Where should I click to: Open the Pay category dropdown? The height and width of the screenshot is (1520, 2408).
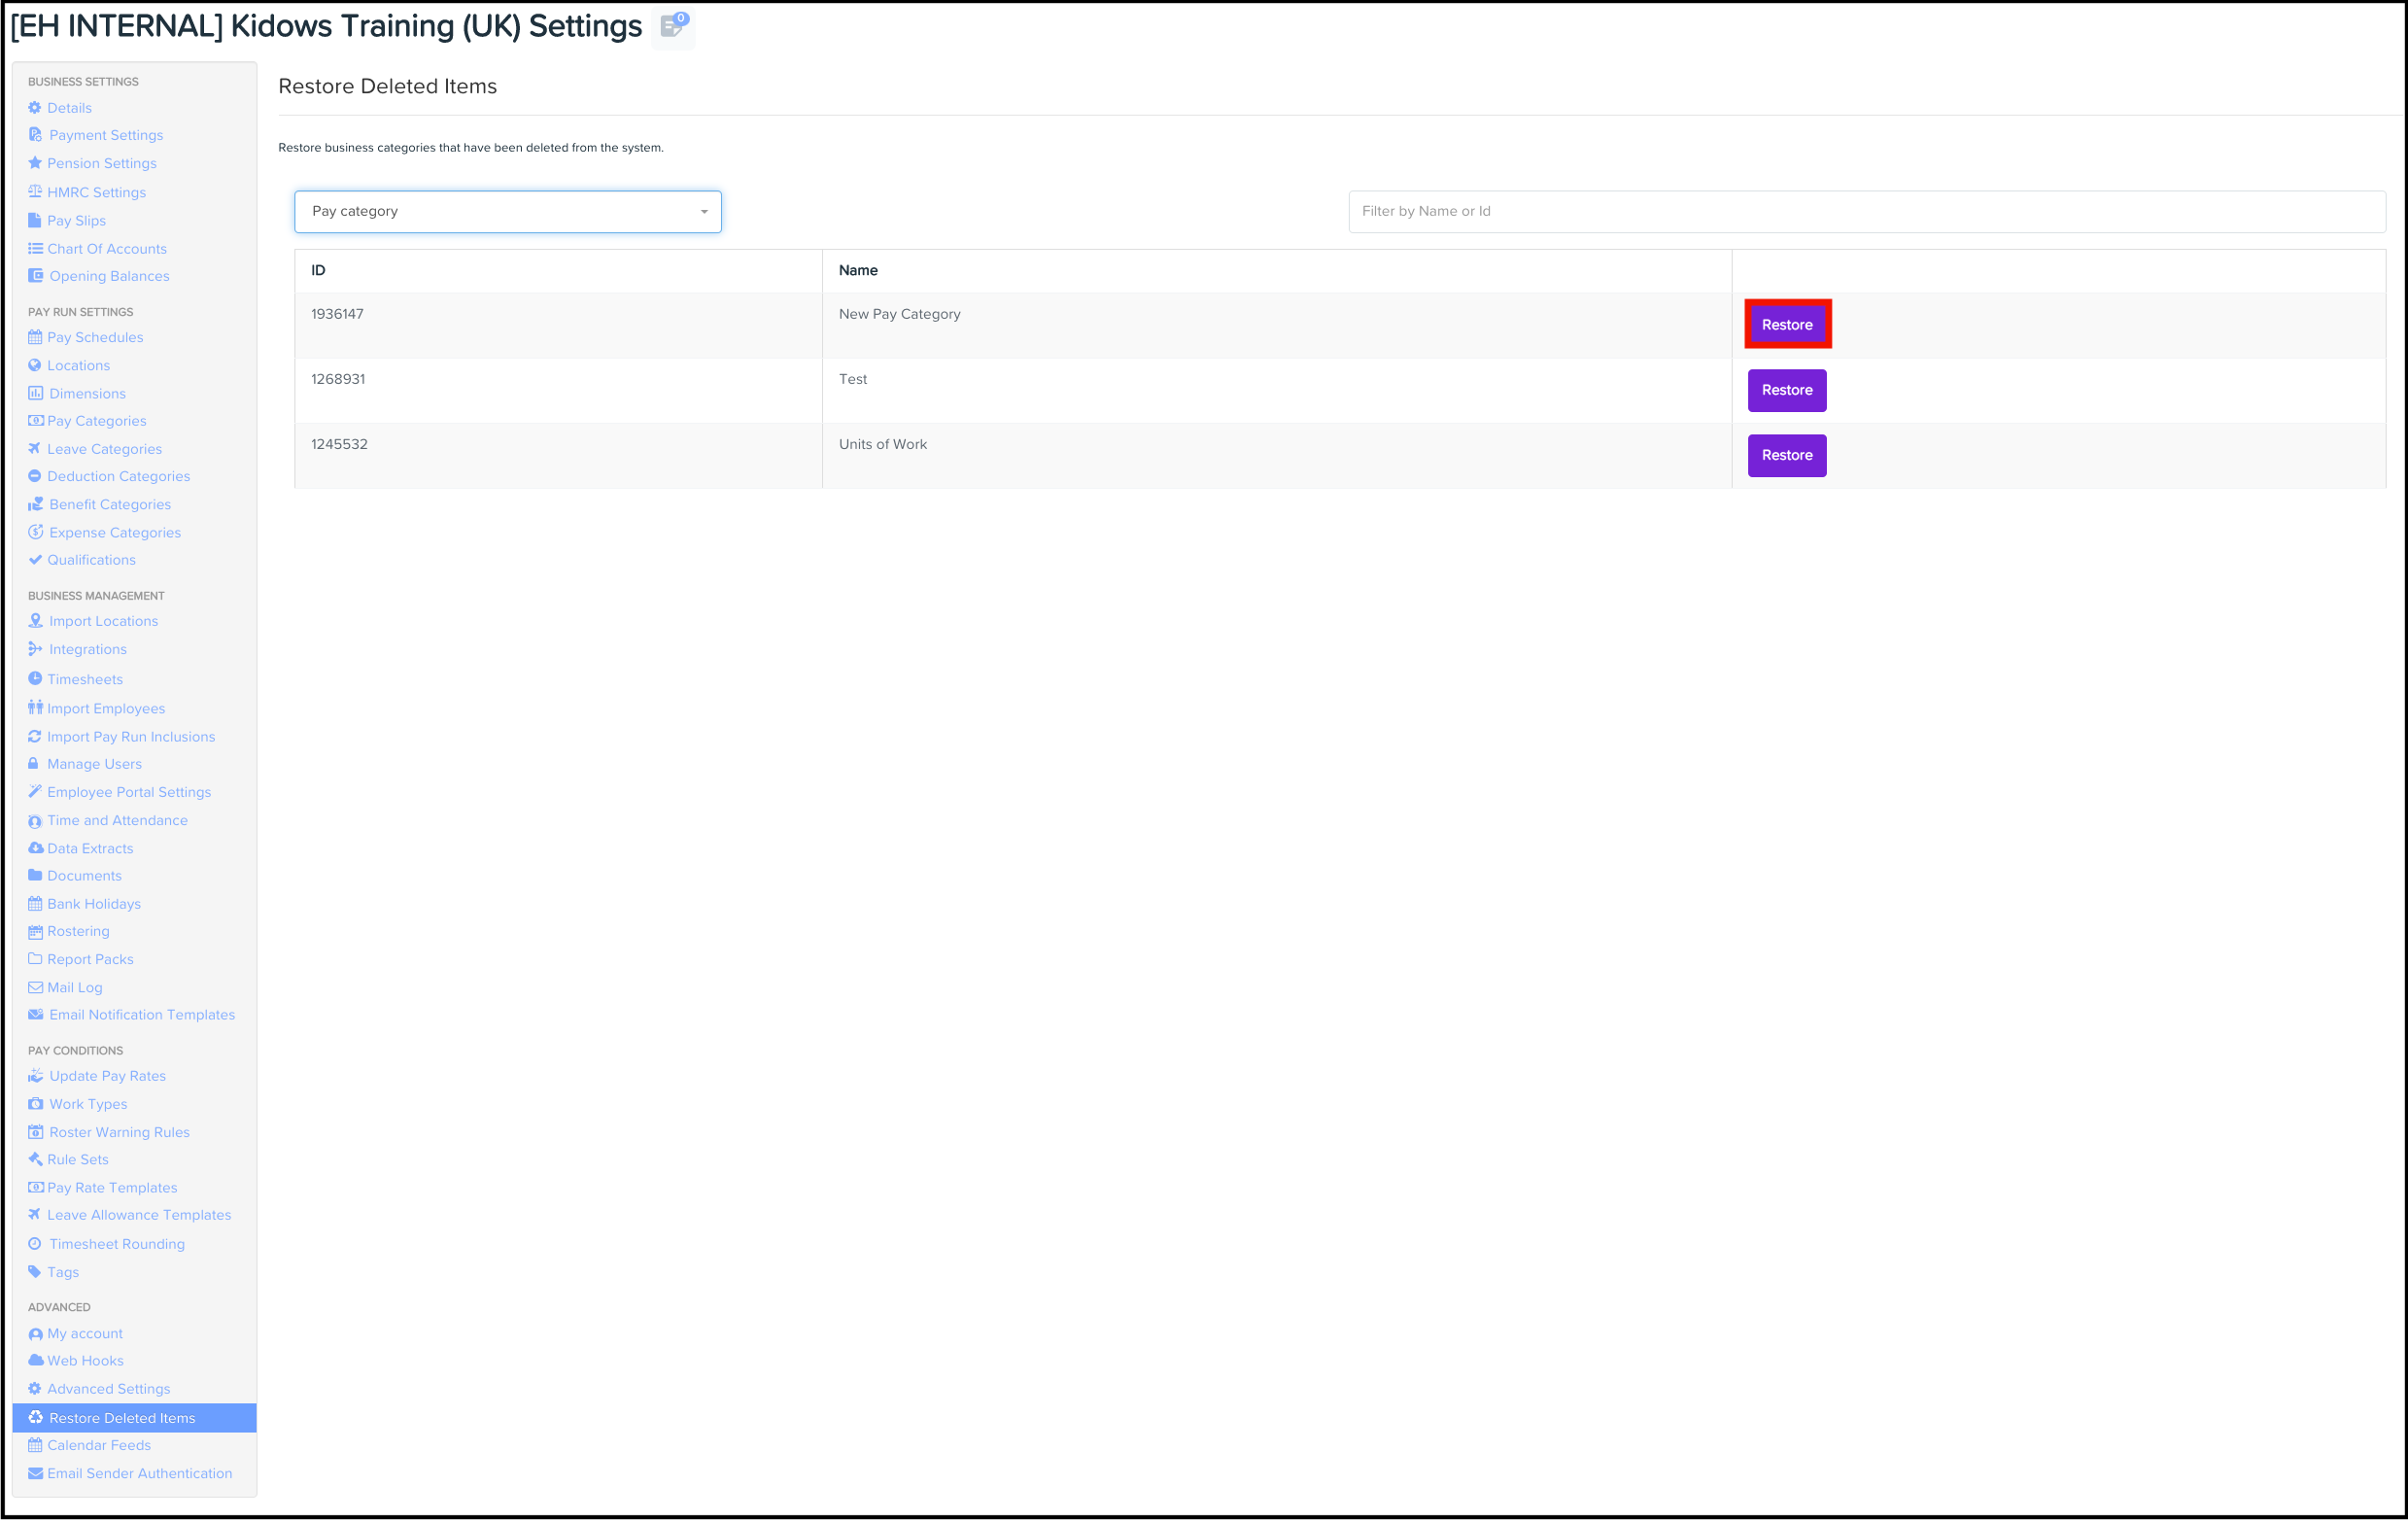[x=508, y=212]
